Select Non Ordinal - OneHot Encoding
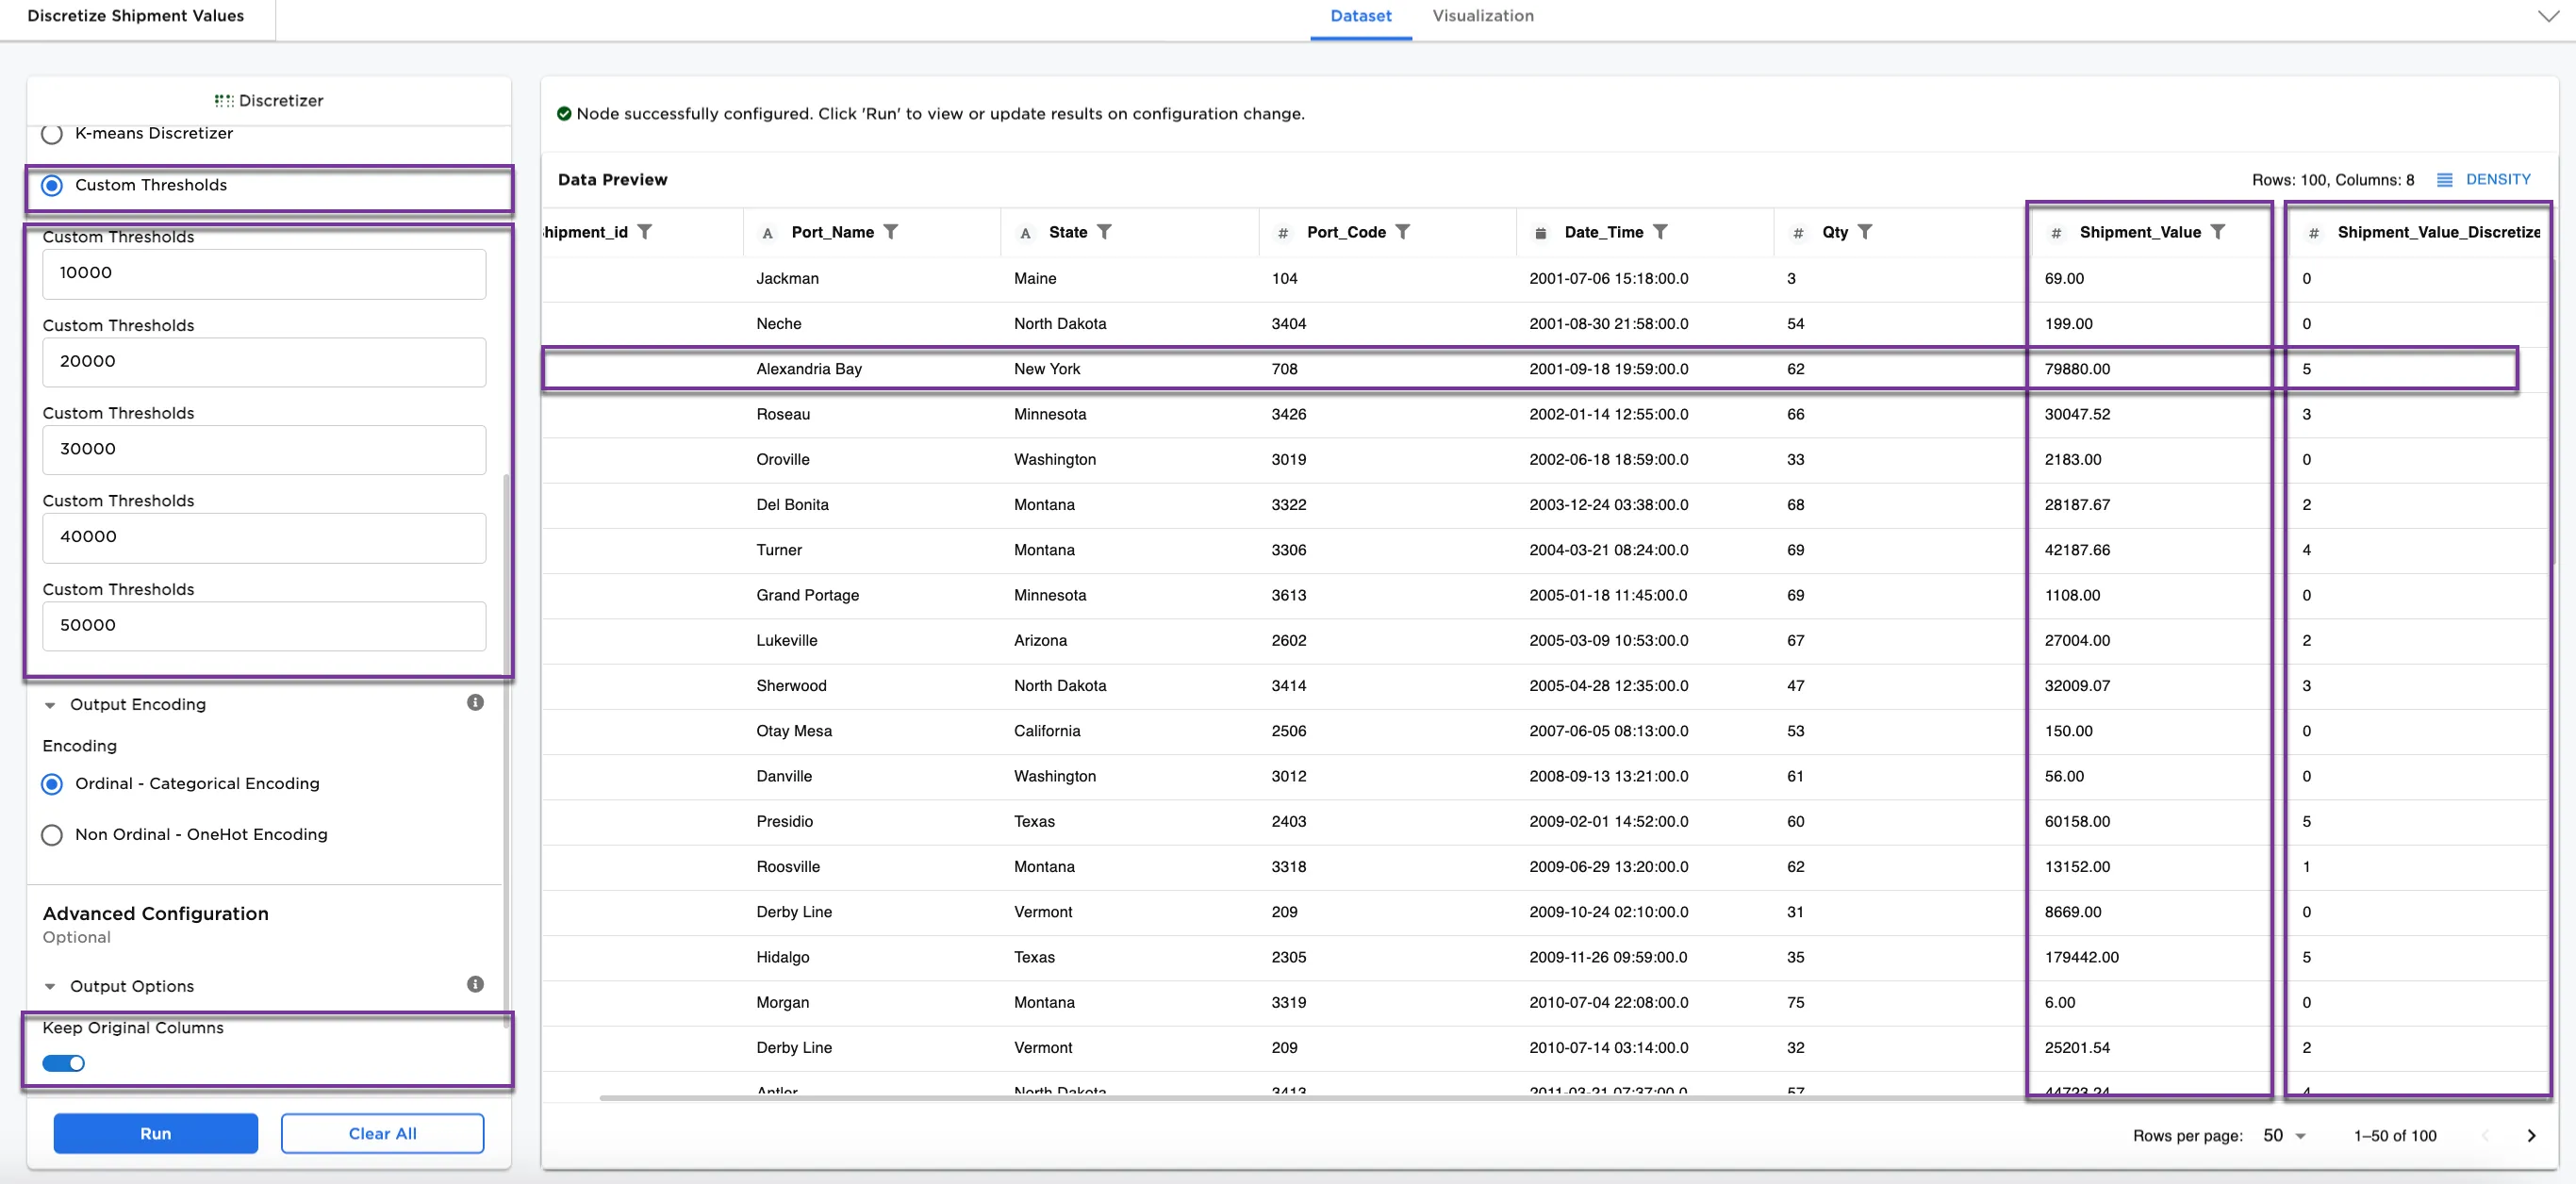2576x1184 pixels. [x=52, y=834]
